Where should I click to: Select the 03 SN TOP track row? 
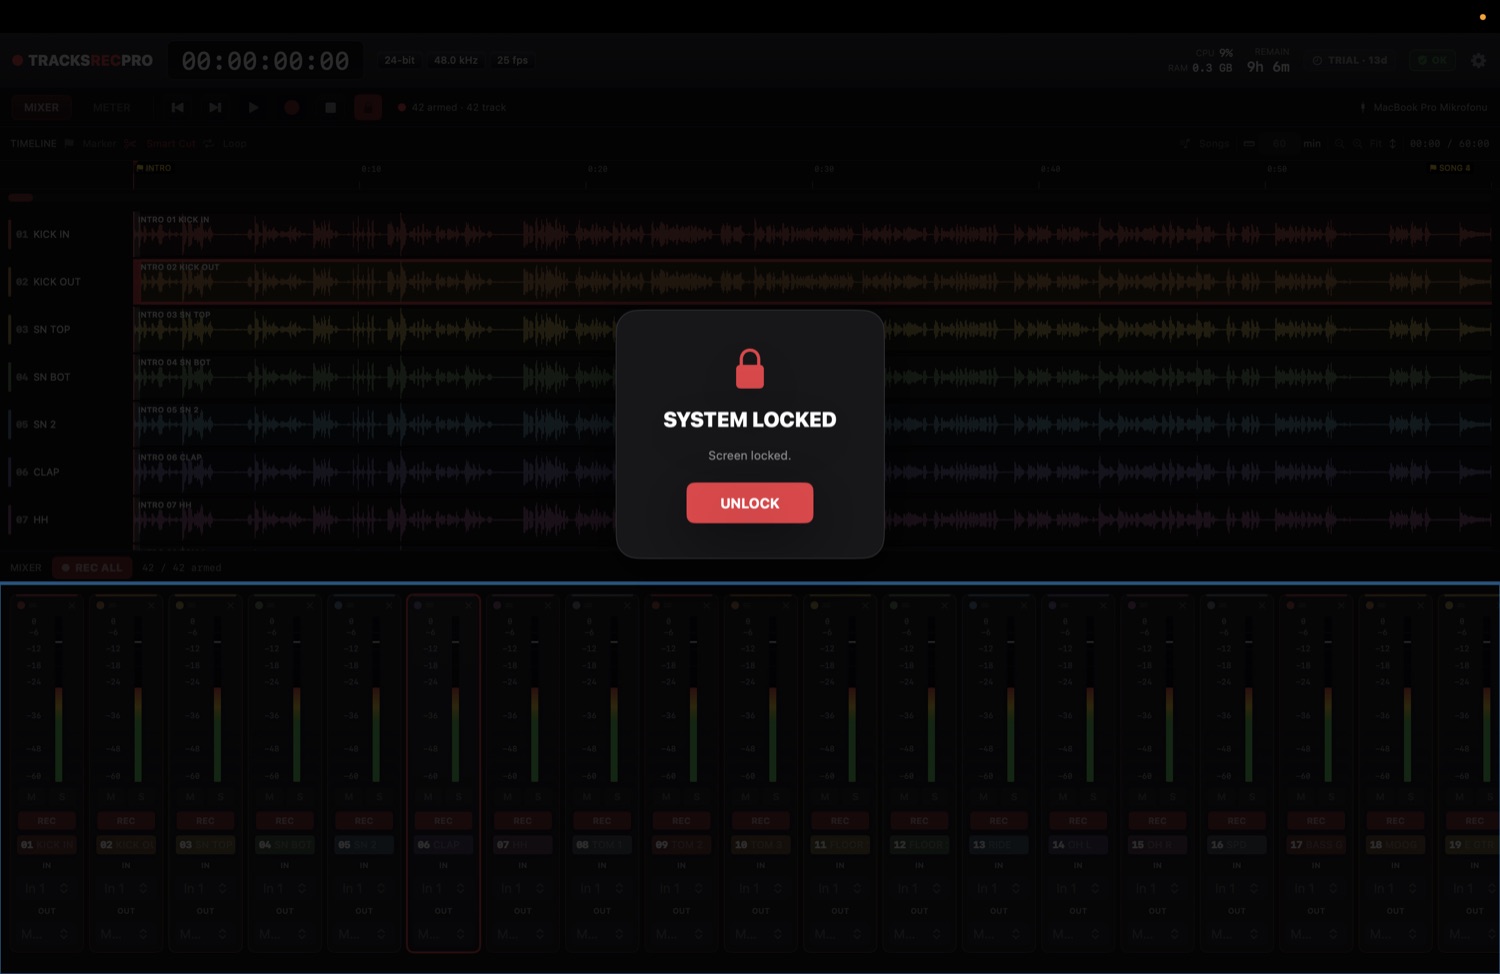pos(68,329)
